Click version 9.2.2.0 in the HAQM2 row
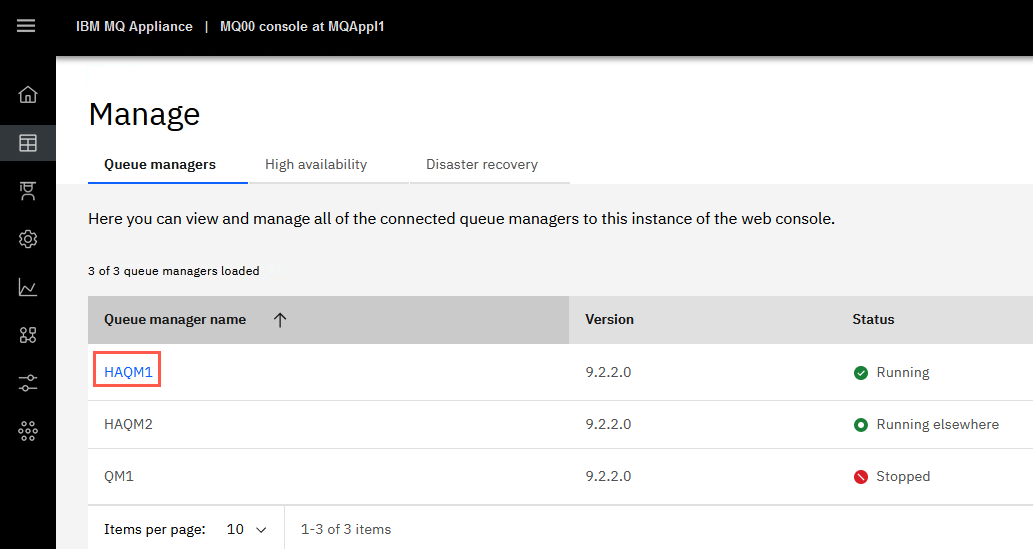Screen dimensions: 1033x549 click(x=608, y=424)
